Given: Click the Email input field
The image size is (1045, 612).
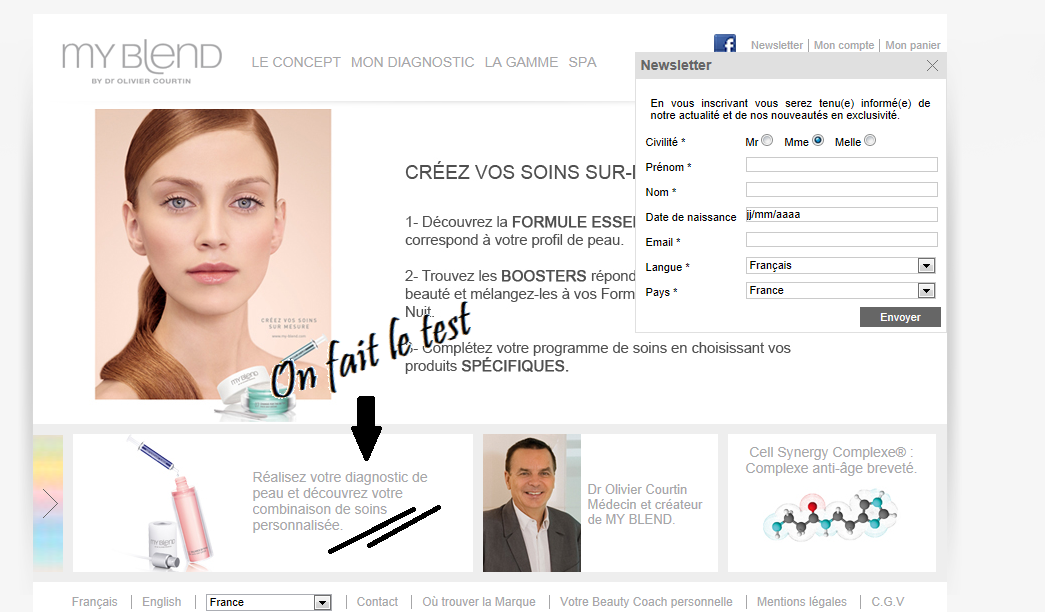Looking at the screenshot, I should pyautogui.click(x=841, y=240).
